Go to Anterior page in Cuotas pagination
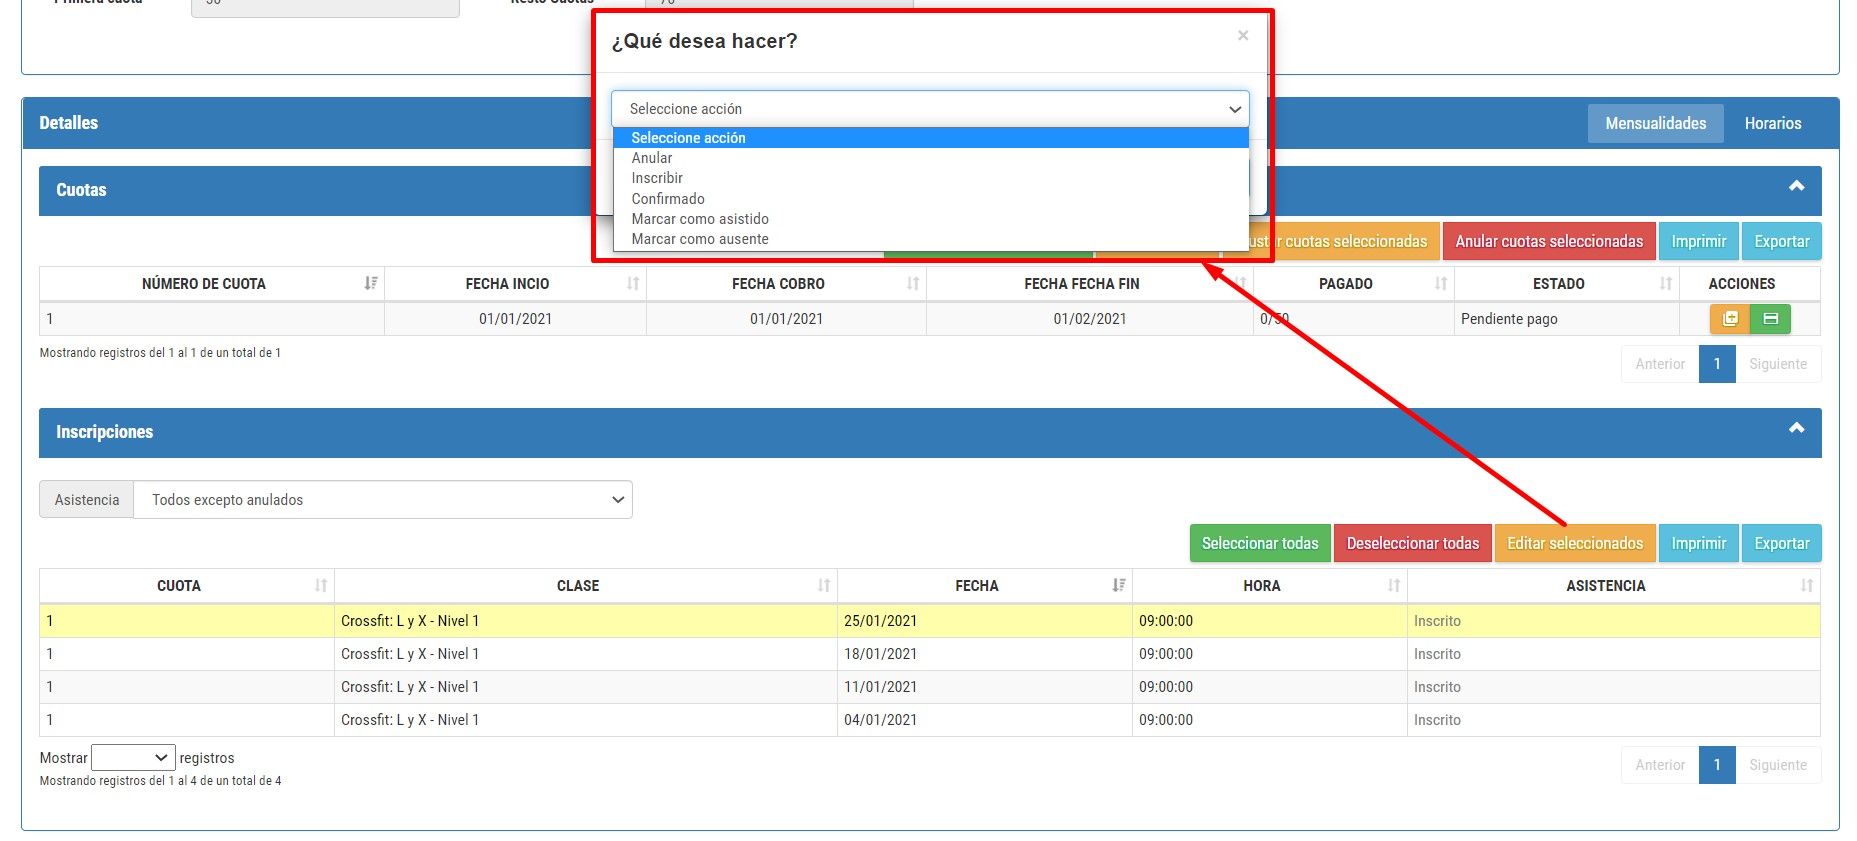This screenshot has height=841, width=1857. tap(1660, 364)
